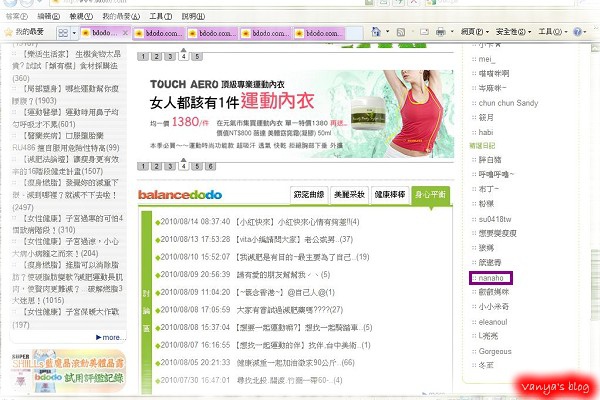The image size is (600, 400).
Task: Open article 【女性健康】子宮保暖大作戰 (197)
Action: coord(65,318)
